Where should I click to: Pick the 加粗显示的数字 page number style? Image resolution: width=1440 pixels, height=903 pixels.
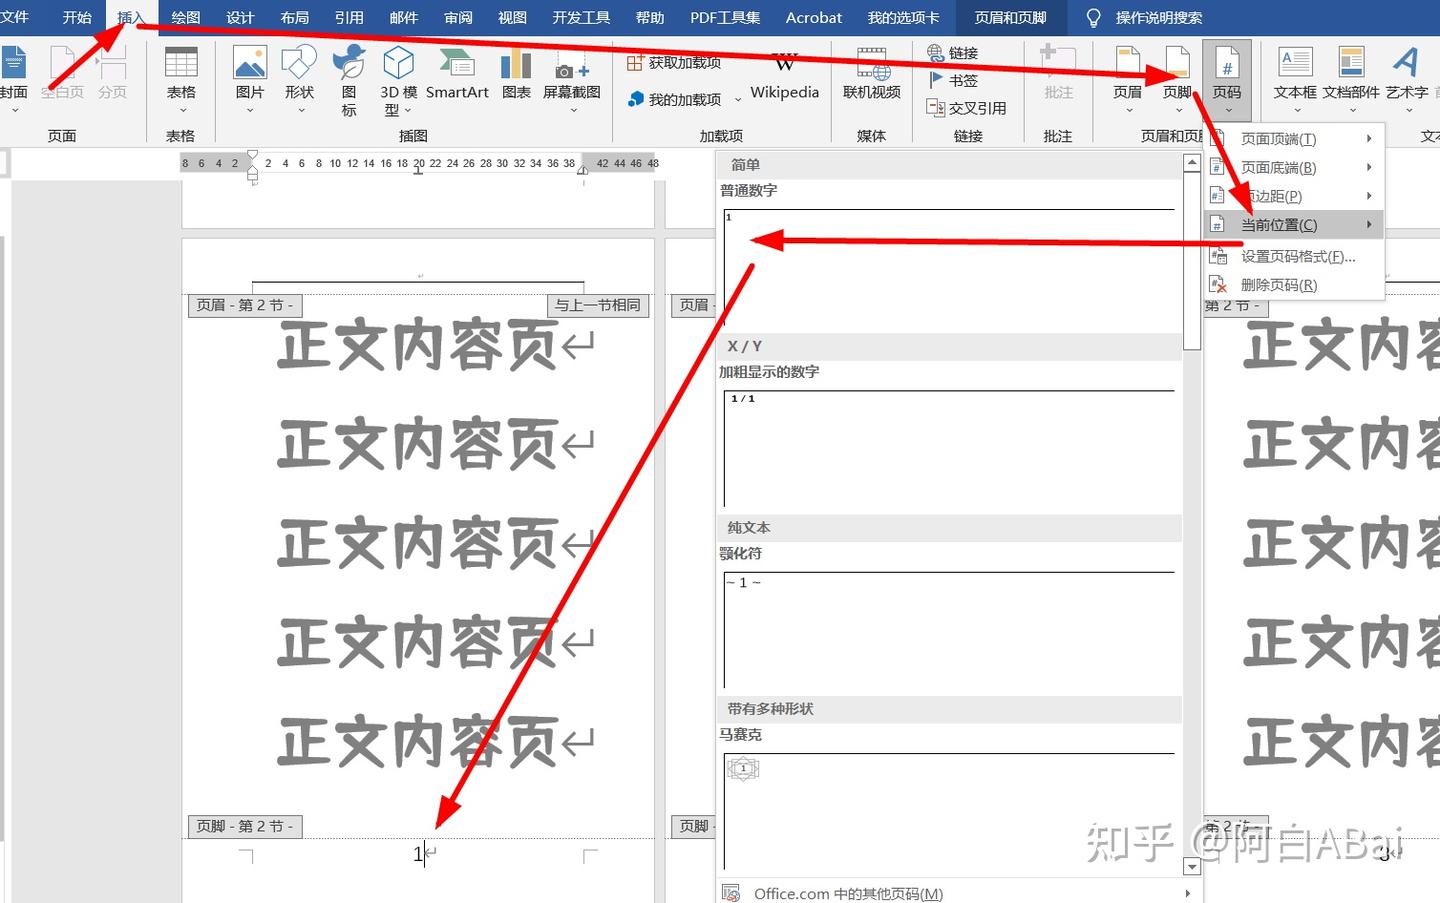[x=948, y=448]
